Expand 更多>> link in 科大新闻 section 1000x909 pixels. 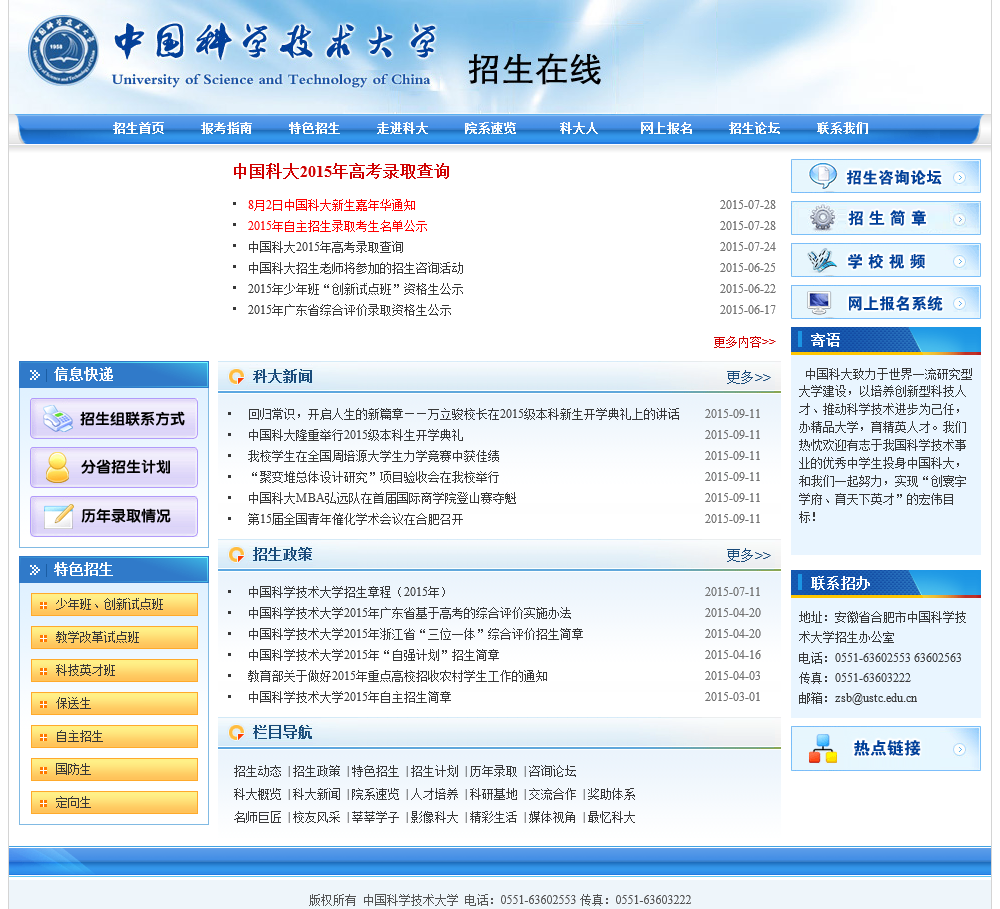click(x=749, y=377)
